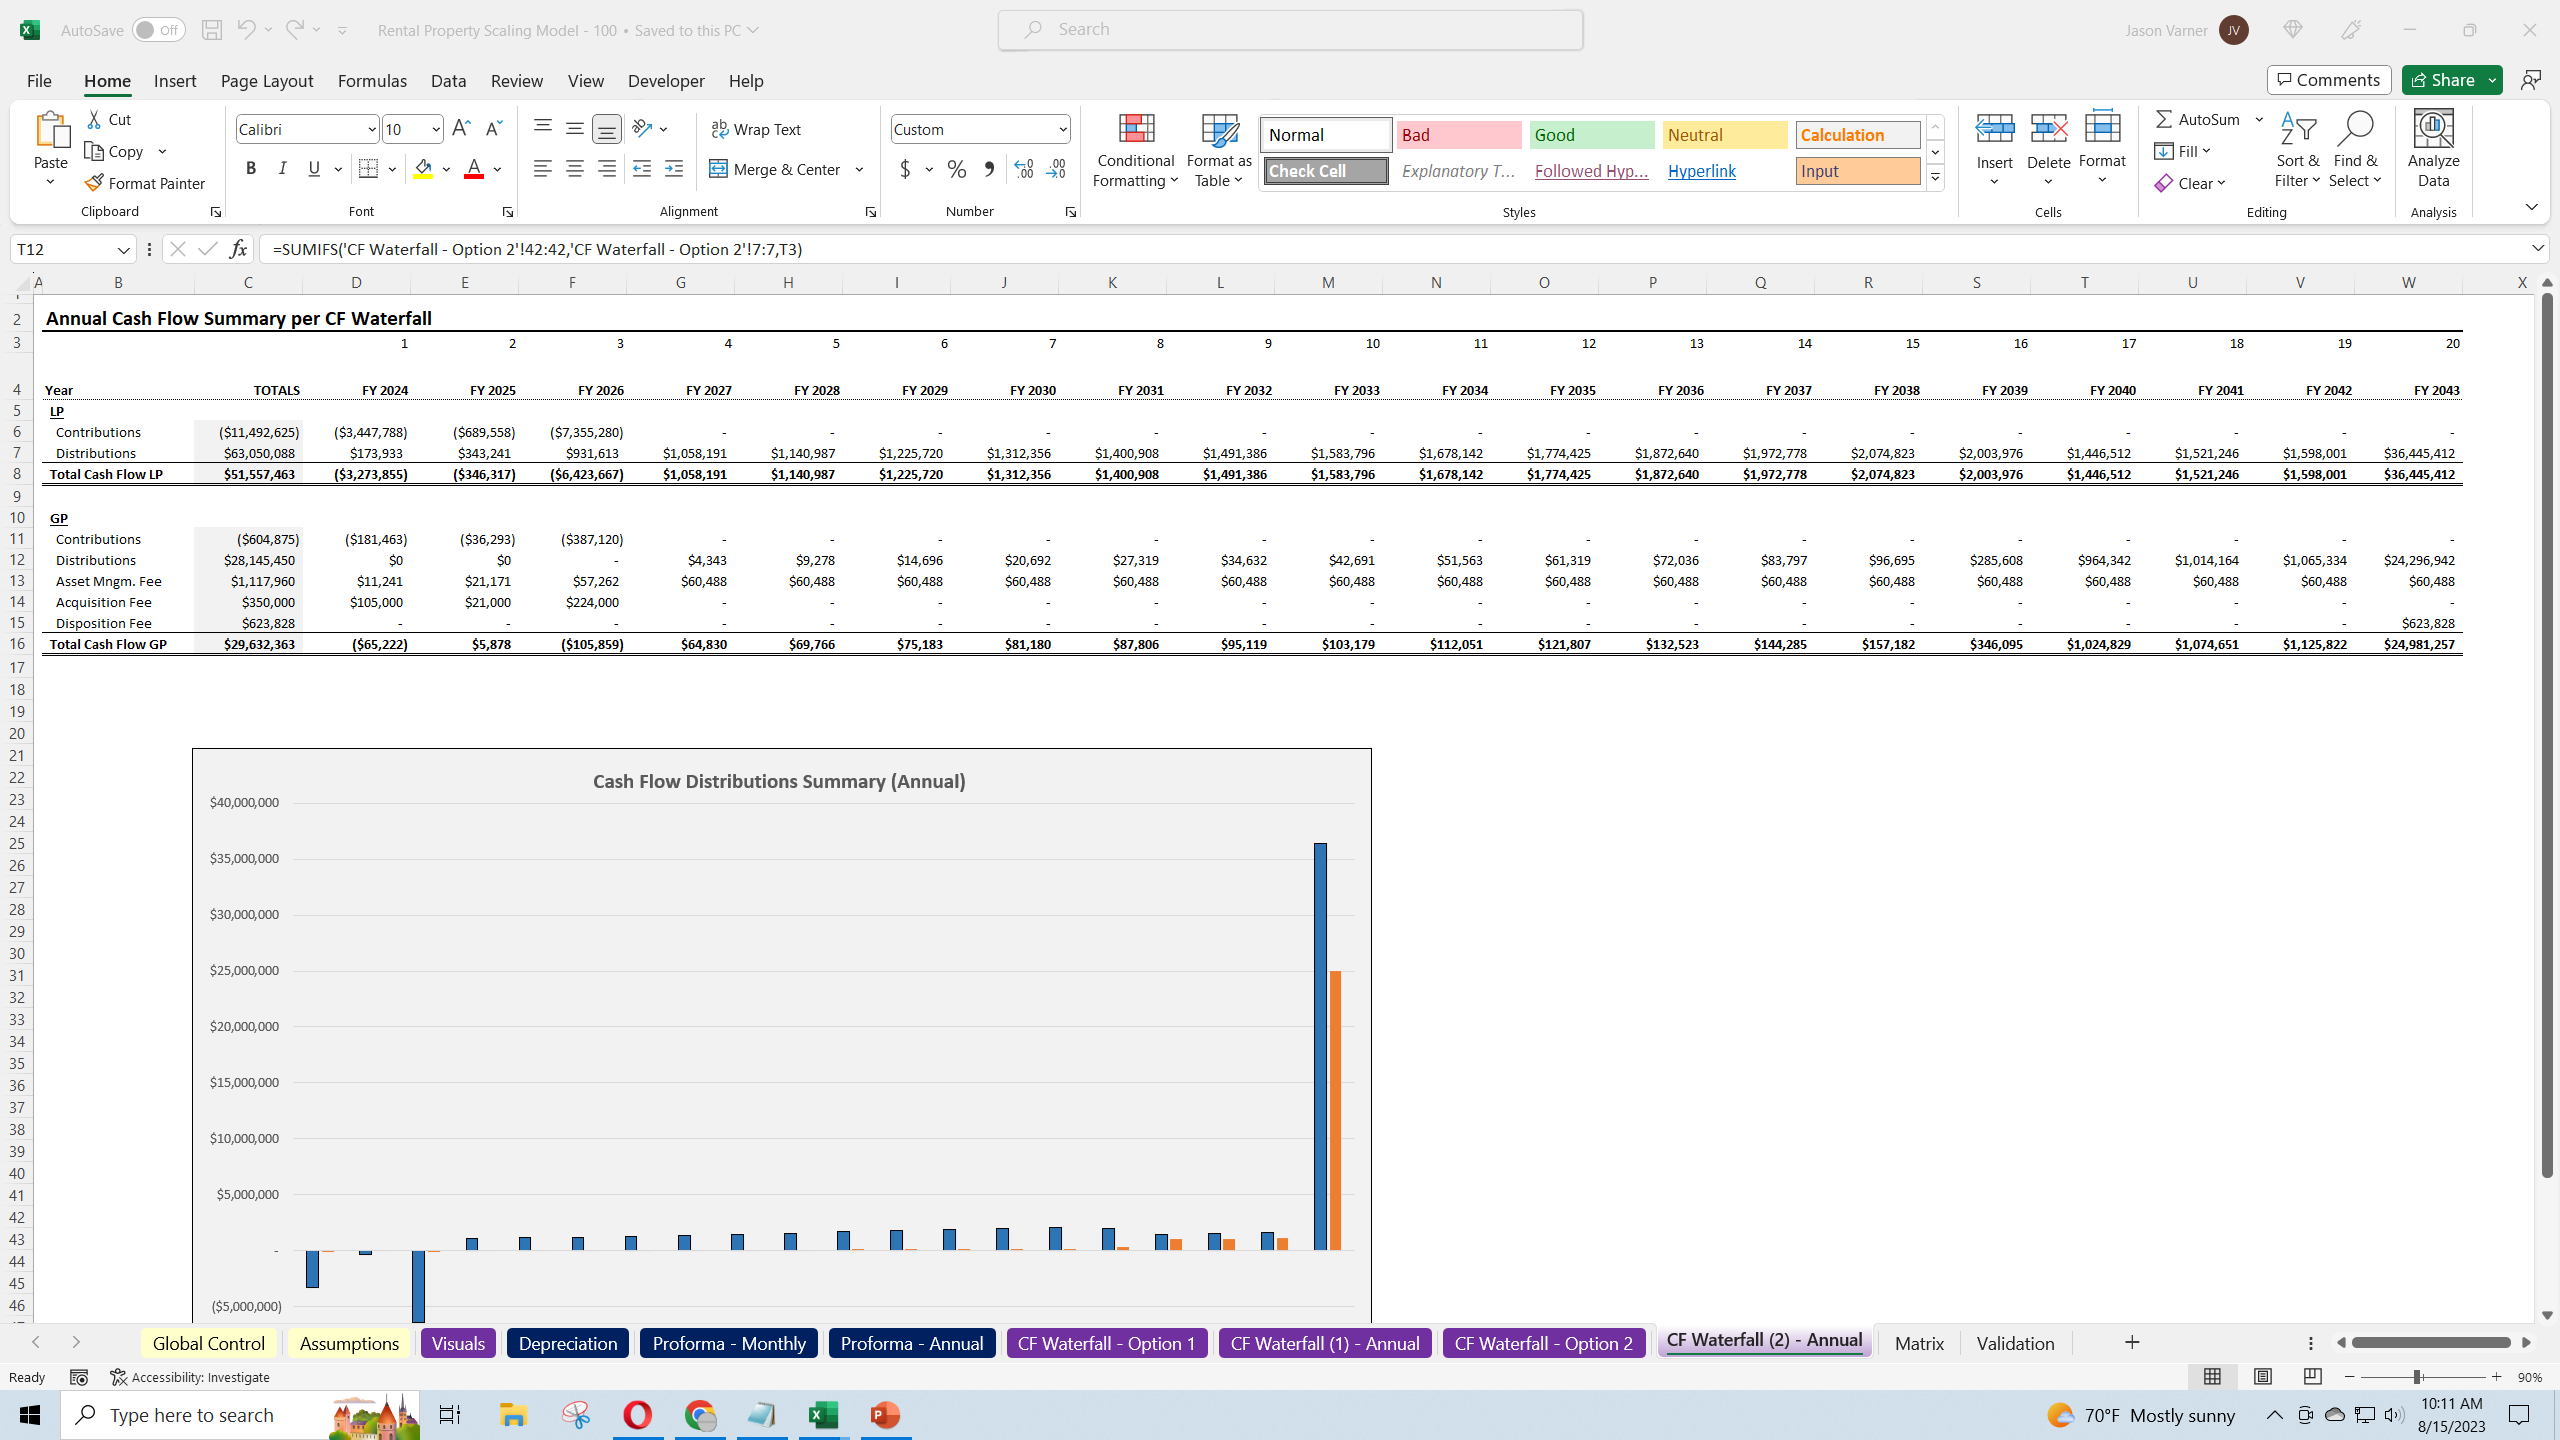Screen dimensions: 2560x1440
Task: Switch to Page Layout view in status bar
Action: coord(2262,1377)
